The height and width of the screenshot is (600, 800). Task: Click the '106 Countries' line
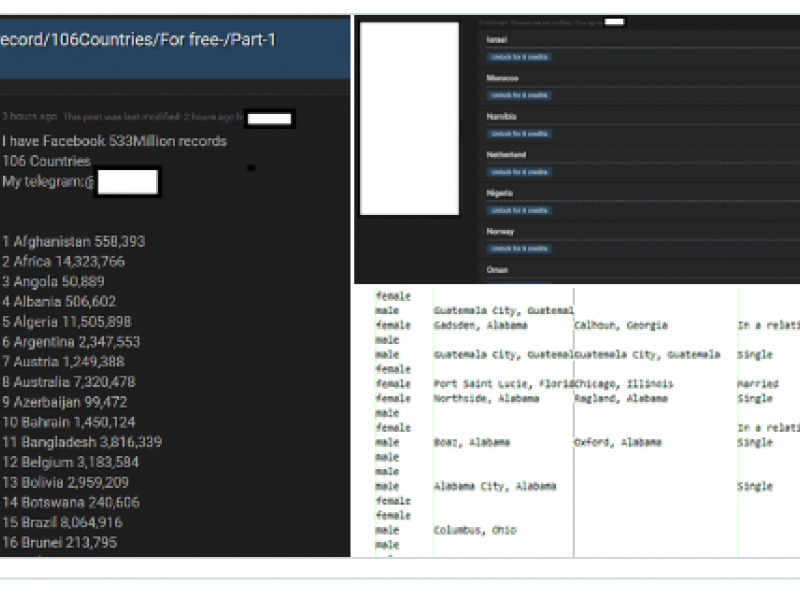(x=46, y=161)
